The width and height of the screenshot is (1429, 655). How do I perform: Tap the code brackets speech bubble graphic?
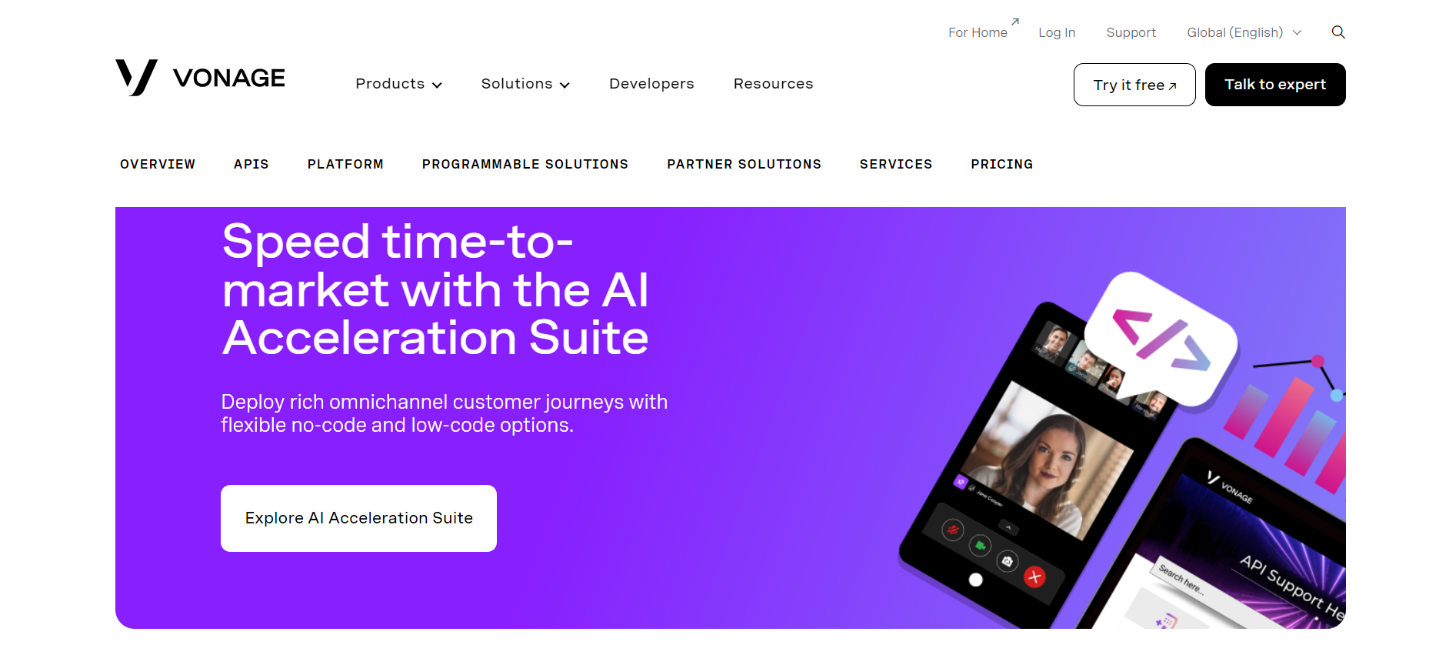pos(1161,340)
